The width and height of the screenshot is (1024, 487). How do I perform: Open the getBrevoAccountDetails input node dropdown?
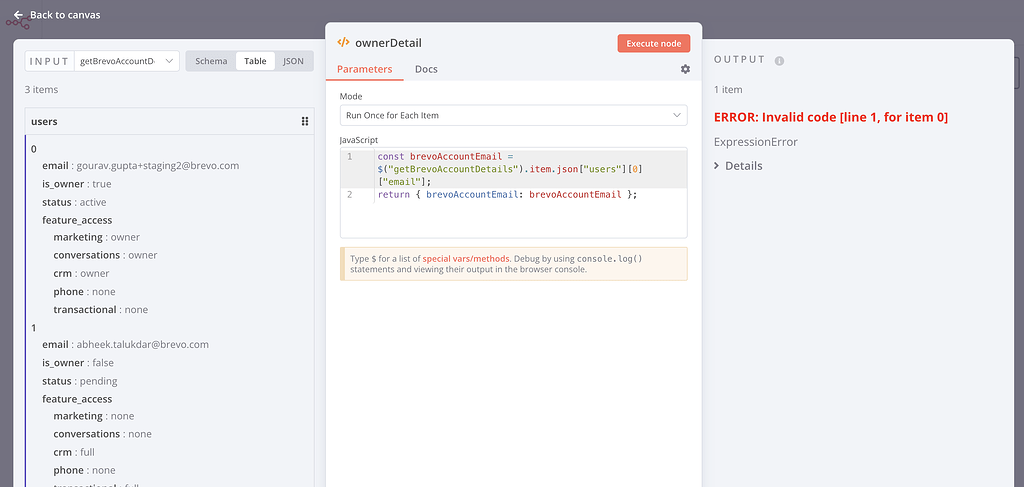127,61
